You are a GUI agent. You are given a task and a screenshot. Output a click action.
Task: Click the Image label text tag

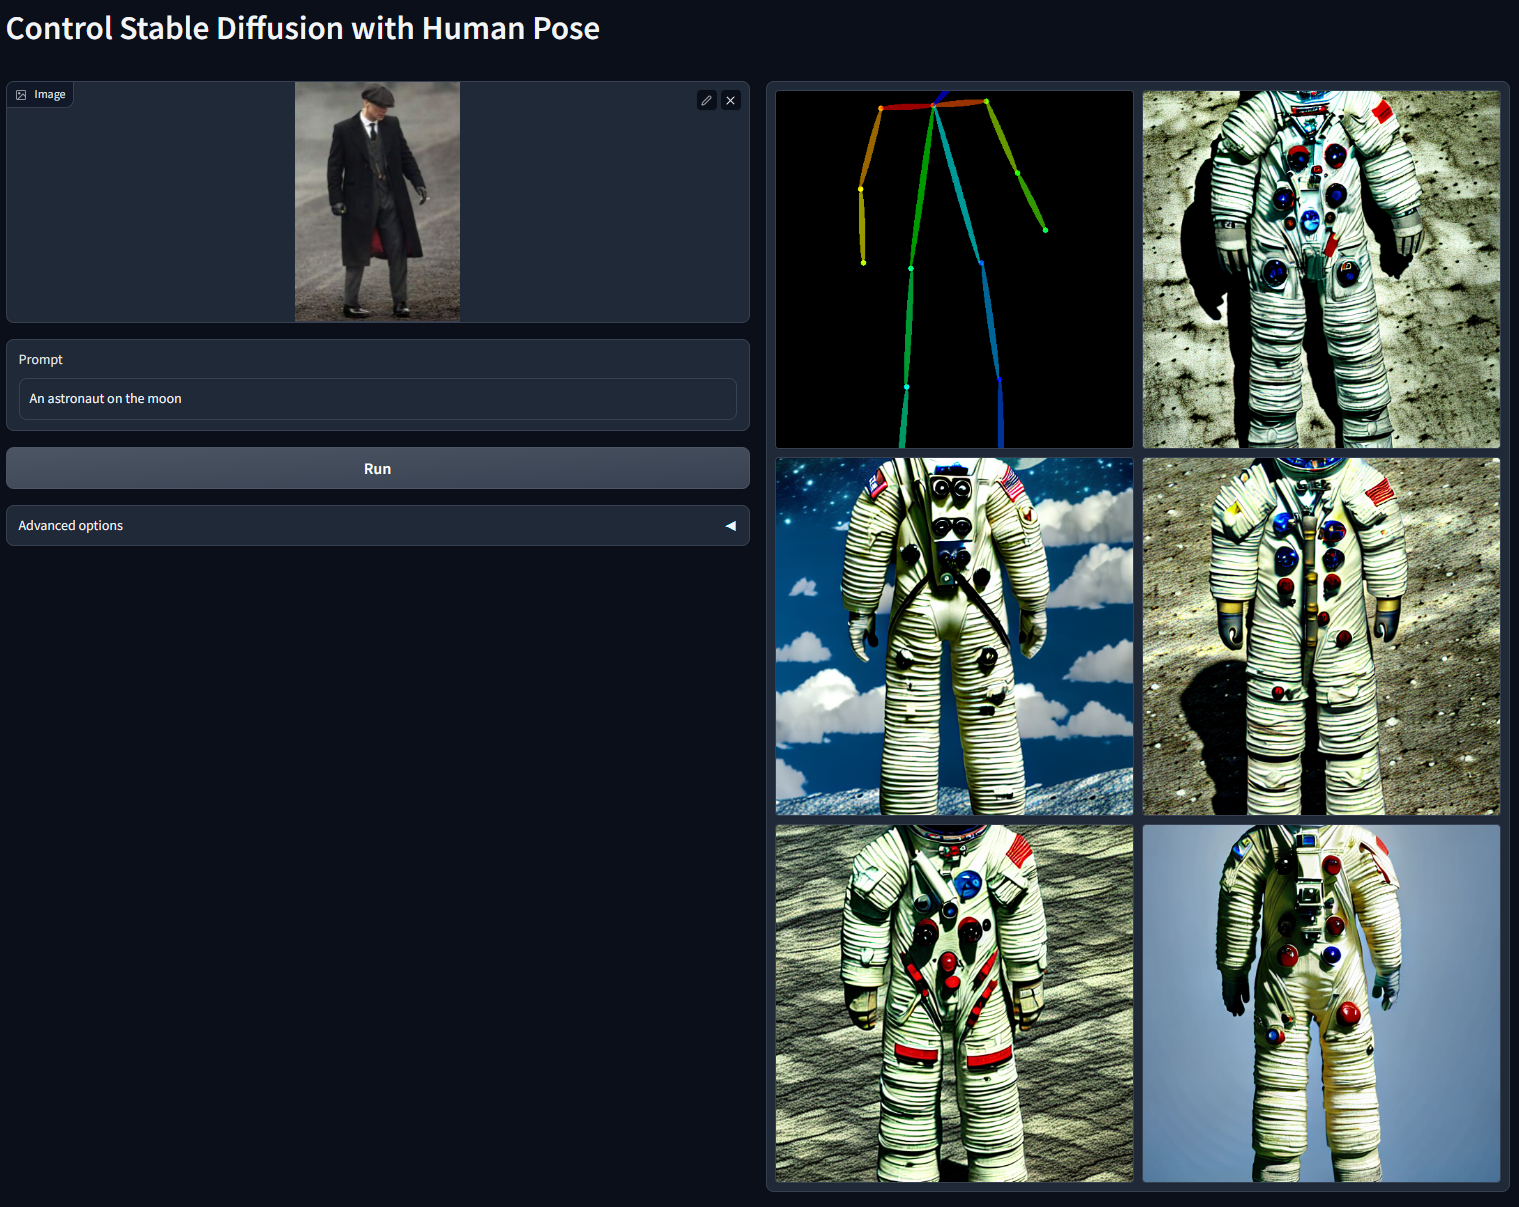coord(50,95)
